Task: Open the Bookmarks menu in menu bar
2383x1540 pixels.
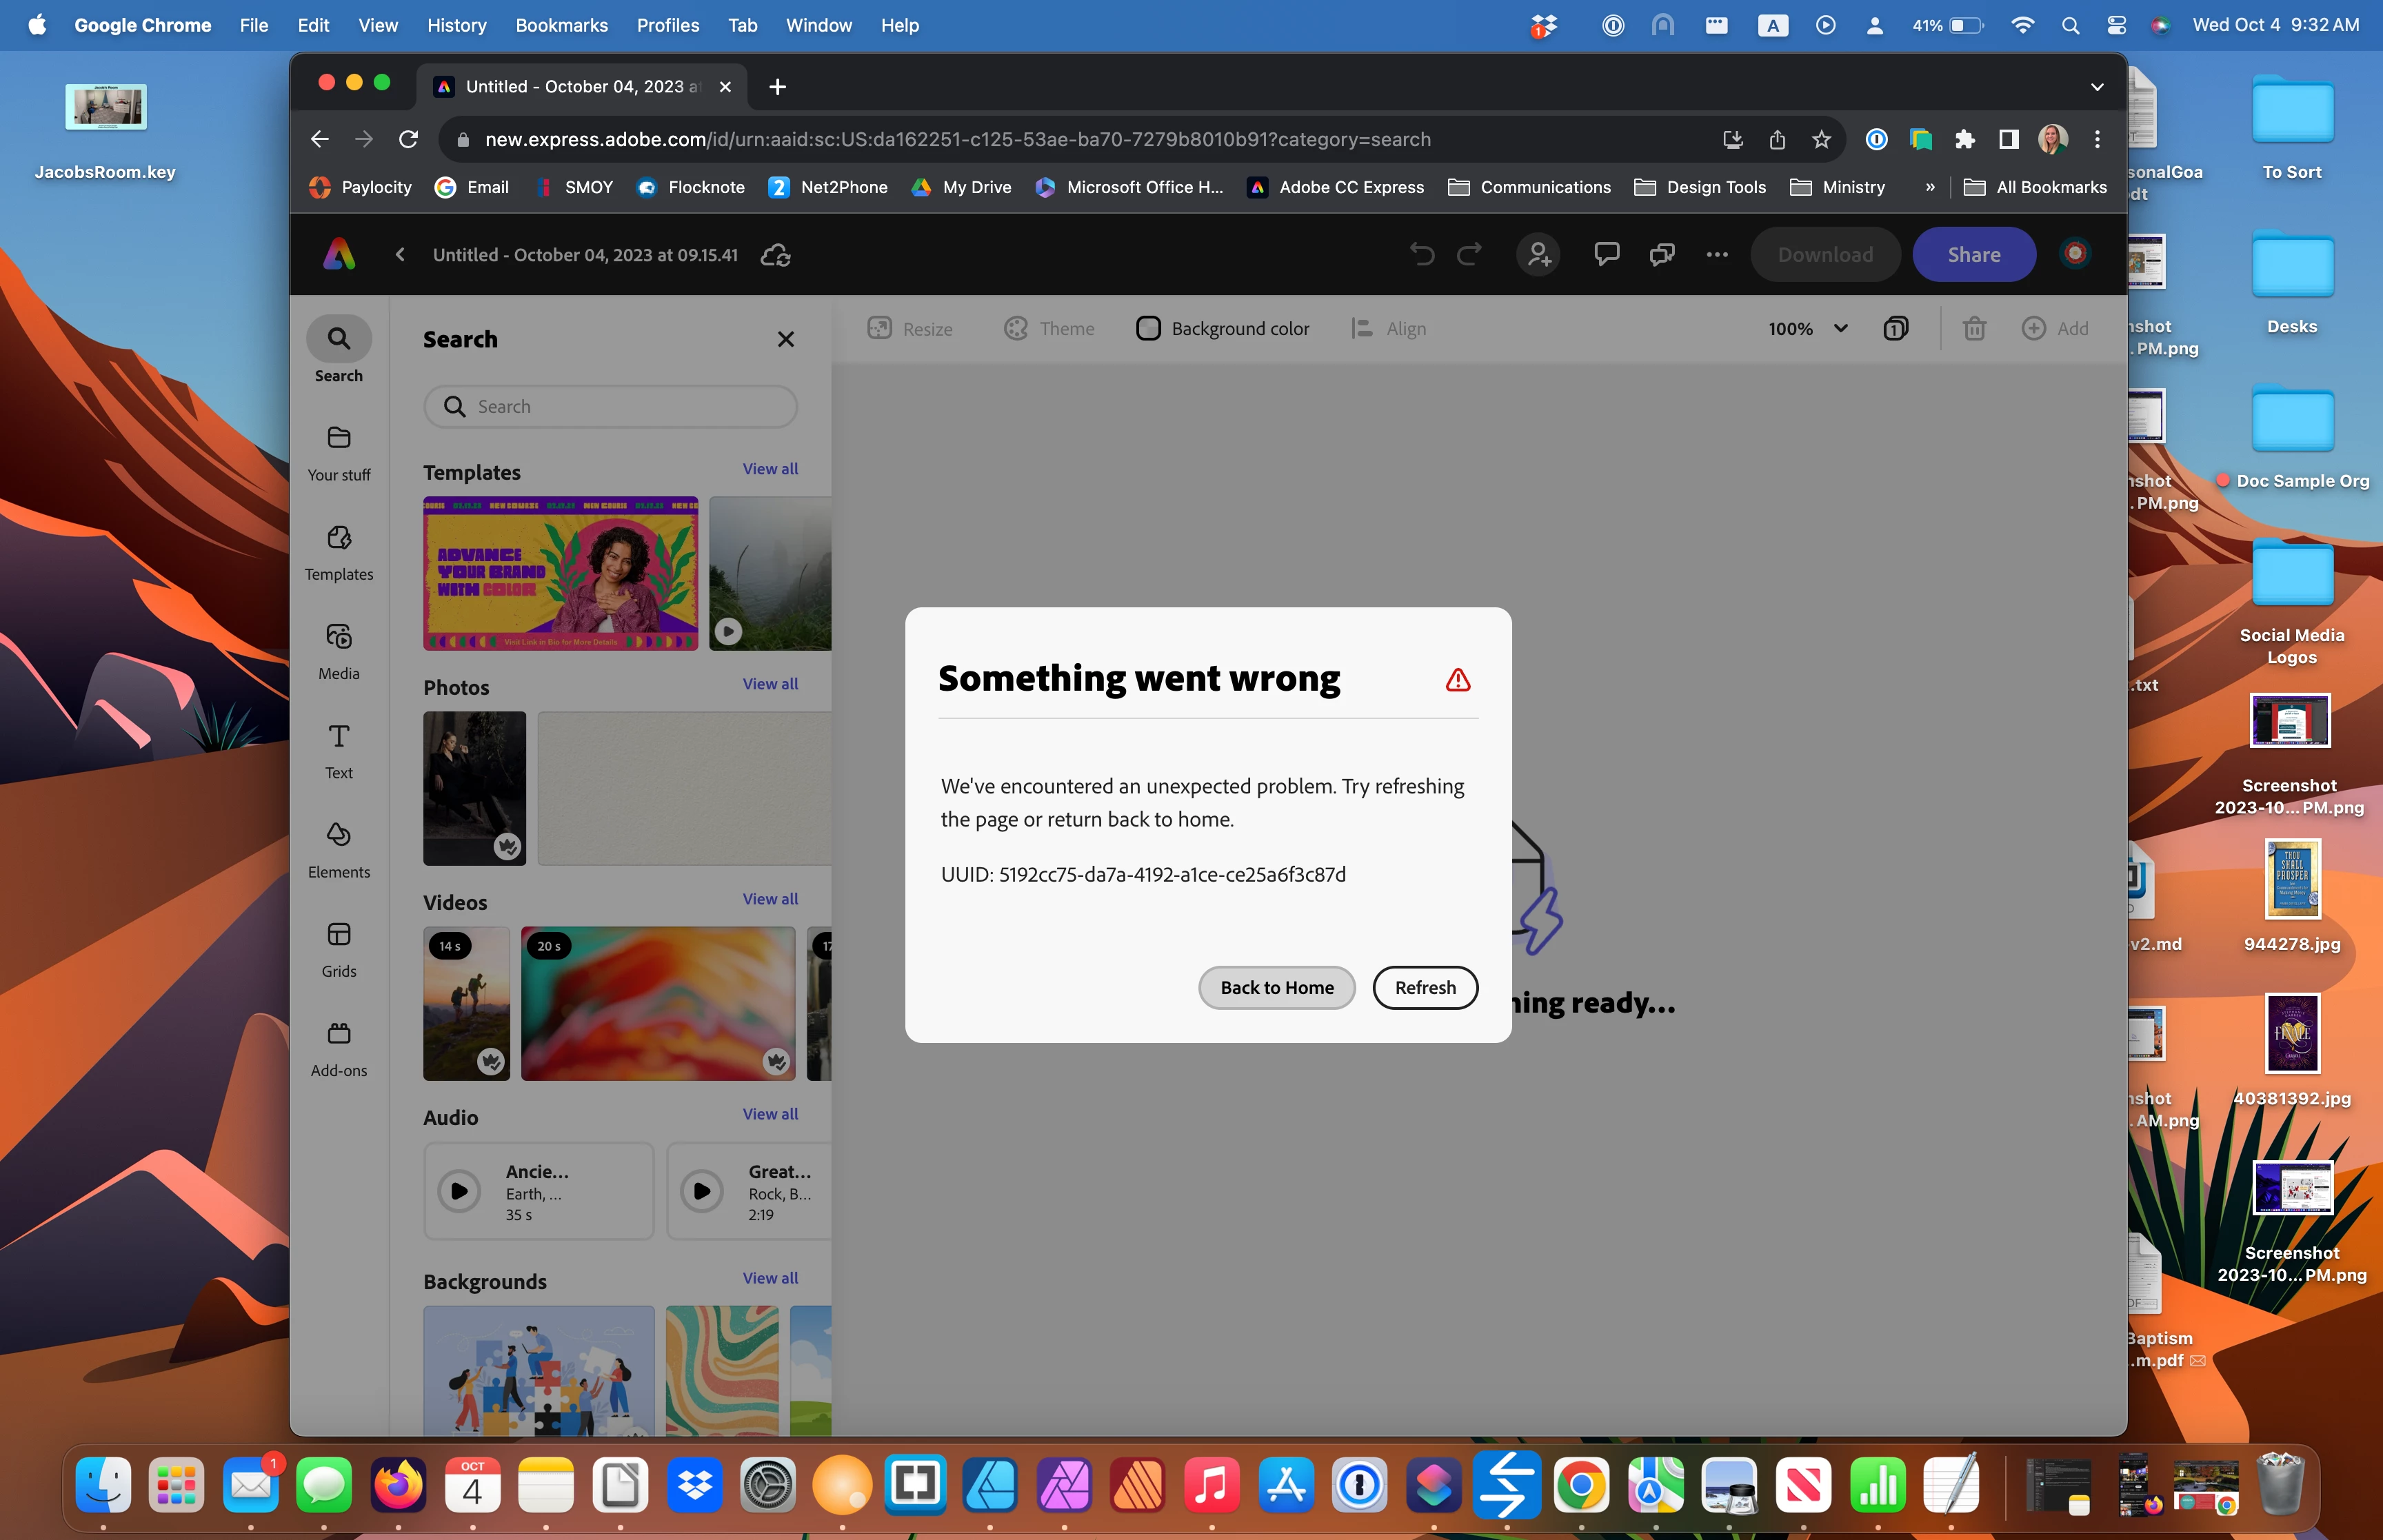Action: pyautogui.click(x=561, y=25)
